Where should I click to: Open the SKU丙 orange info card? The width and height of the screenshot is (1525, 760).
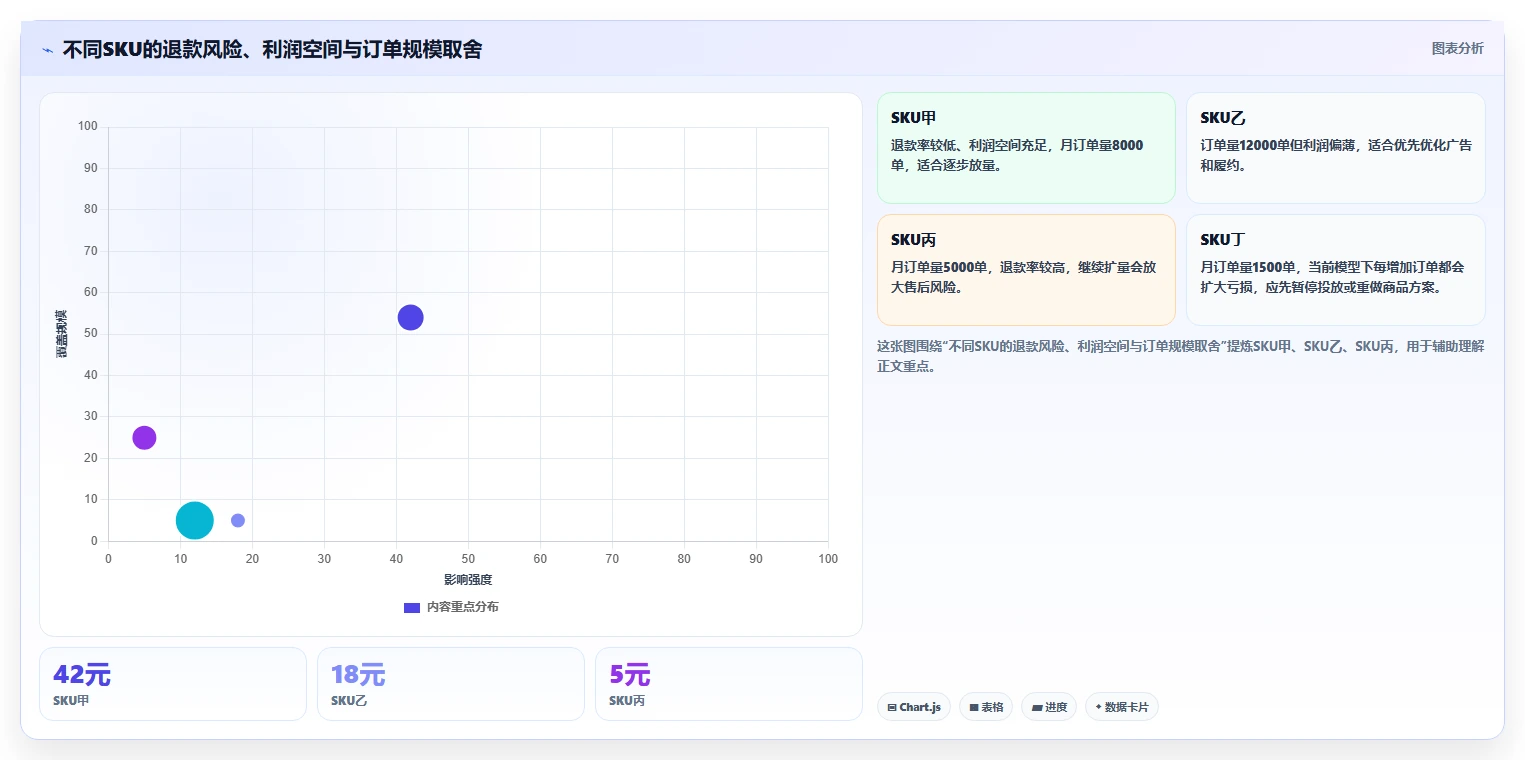coord(1026,270)
